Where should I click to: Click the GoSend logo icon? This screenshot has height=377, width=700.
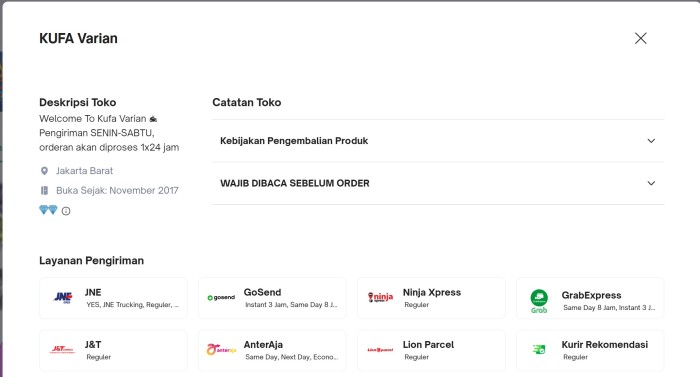click(x=221, y=297)
